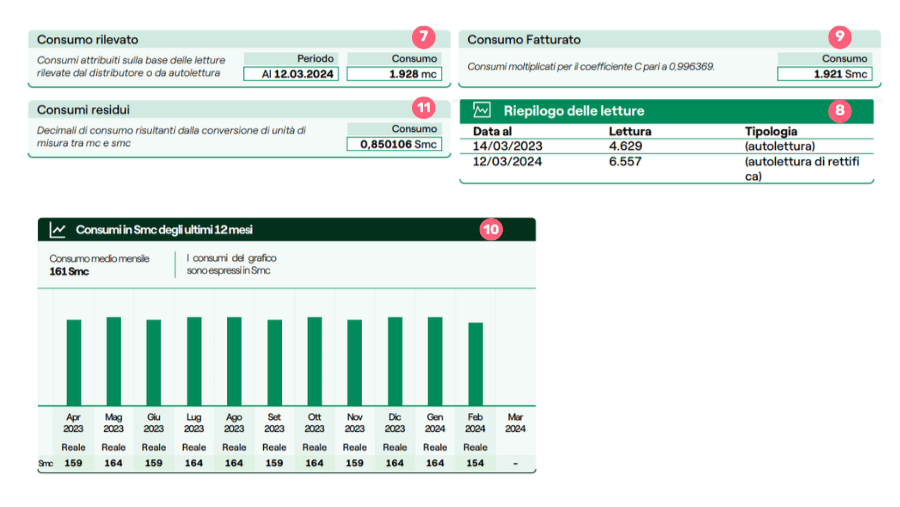Click the Ott 2023 green bar
The width and height of the screenshot is (900, 507).
[315, 360]
